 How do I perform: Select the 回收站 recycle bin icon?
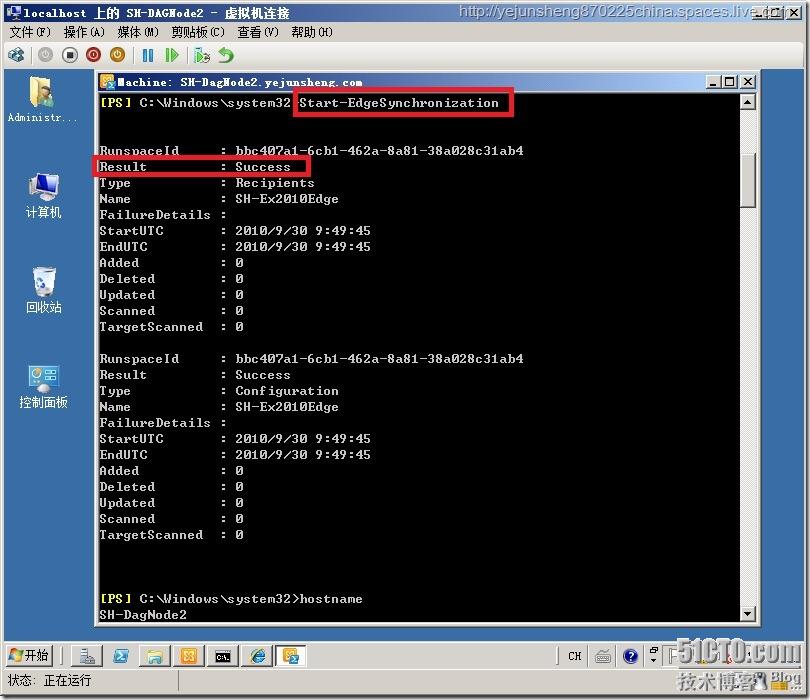(x=43, y=290)
